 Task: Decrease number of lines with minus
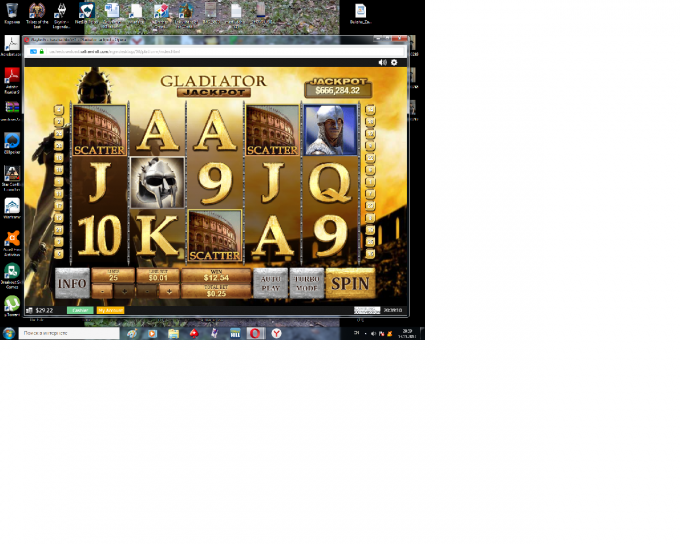point(102,292)
